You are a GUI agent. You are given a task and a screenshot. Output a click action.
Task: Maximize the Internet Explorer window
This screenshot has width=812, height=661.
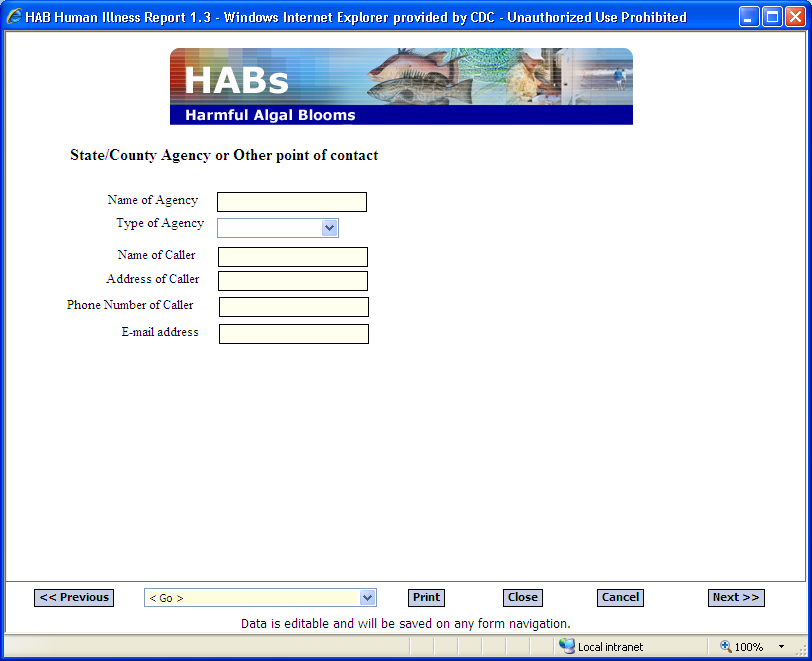(772, 17)
